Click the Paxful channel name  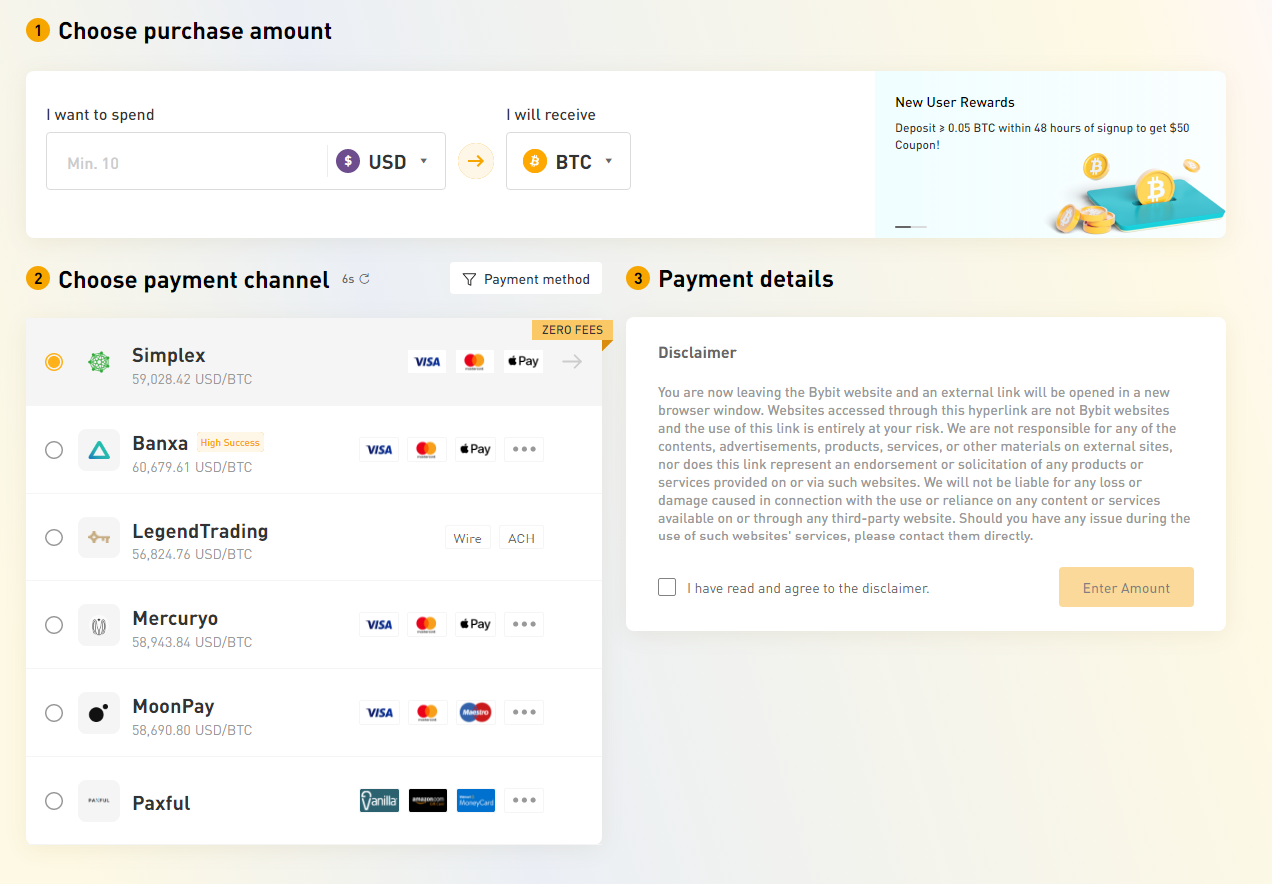[x=161, y=803]
